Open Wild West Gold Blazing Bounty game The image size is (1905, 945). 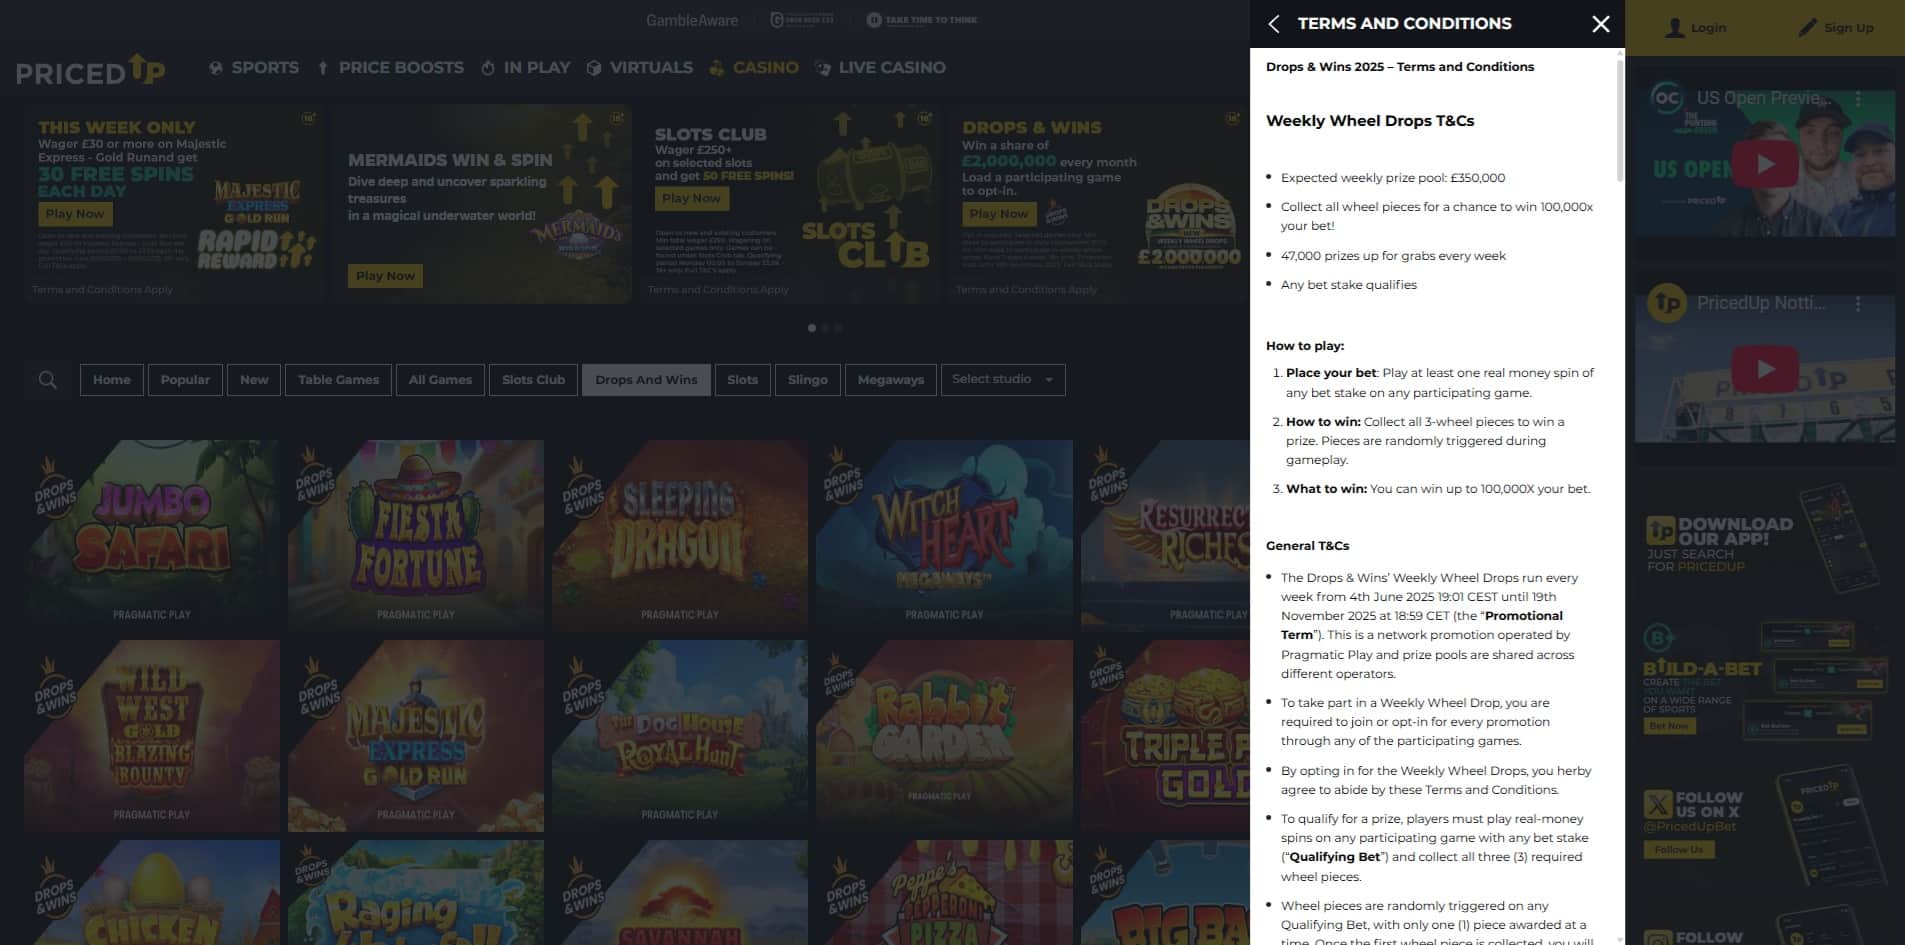click(x=152, y=735)
